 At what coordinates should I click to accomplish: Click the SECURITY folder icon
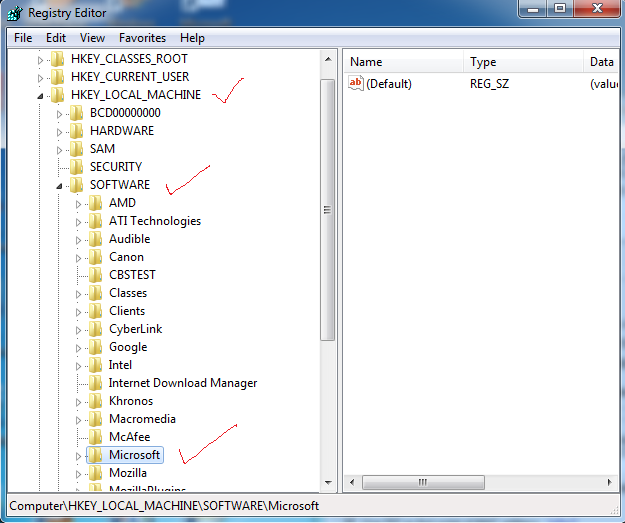click(76, 167)
